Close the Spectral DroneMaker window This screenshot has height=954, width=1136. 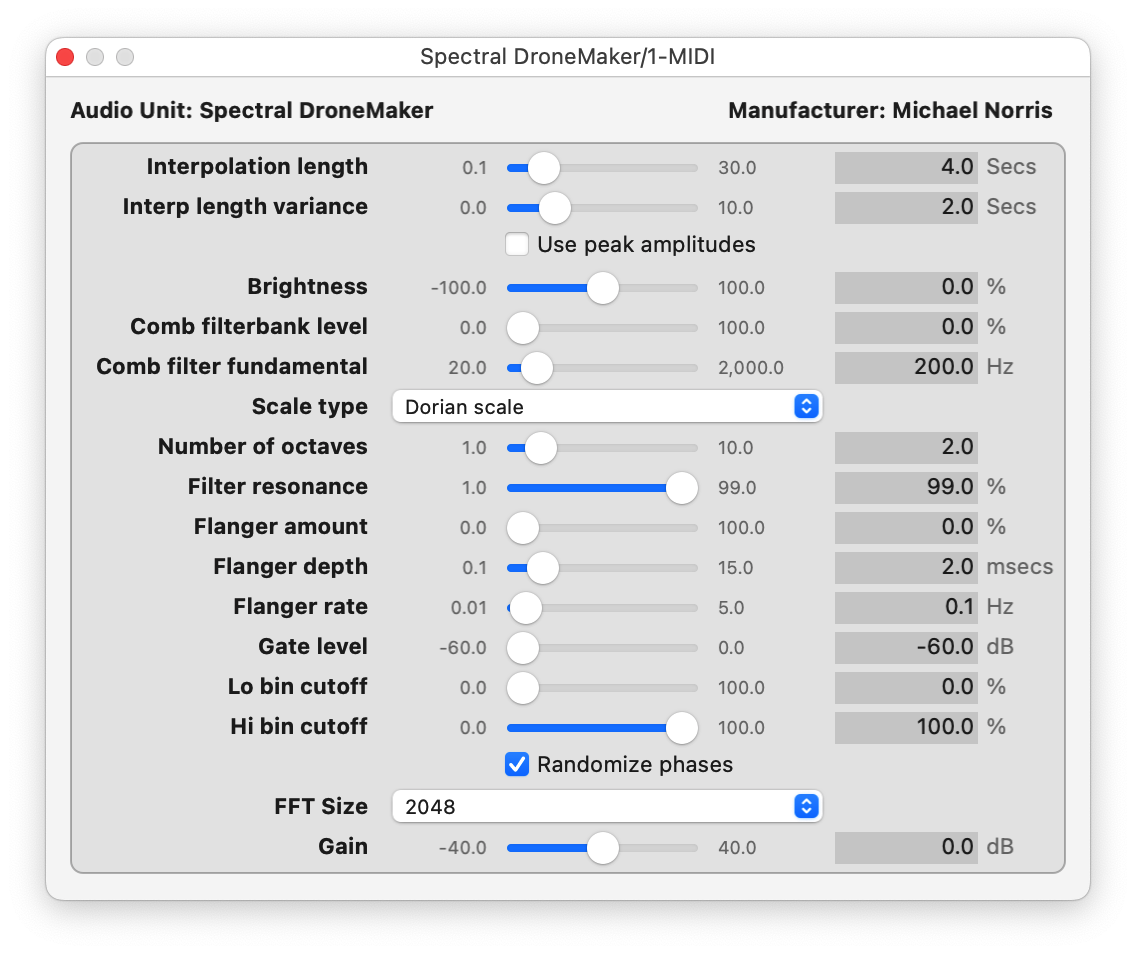pyautogui.click(x=65, y=57)
